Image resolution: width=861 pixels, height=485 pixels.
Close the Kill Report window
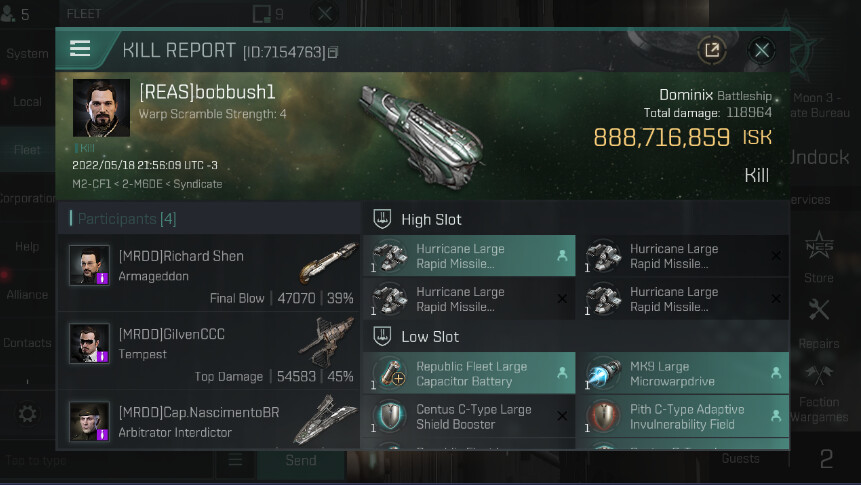[762, 51]
